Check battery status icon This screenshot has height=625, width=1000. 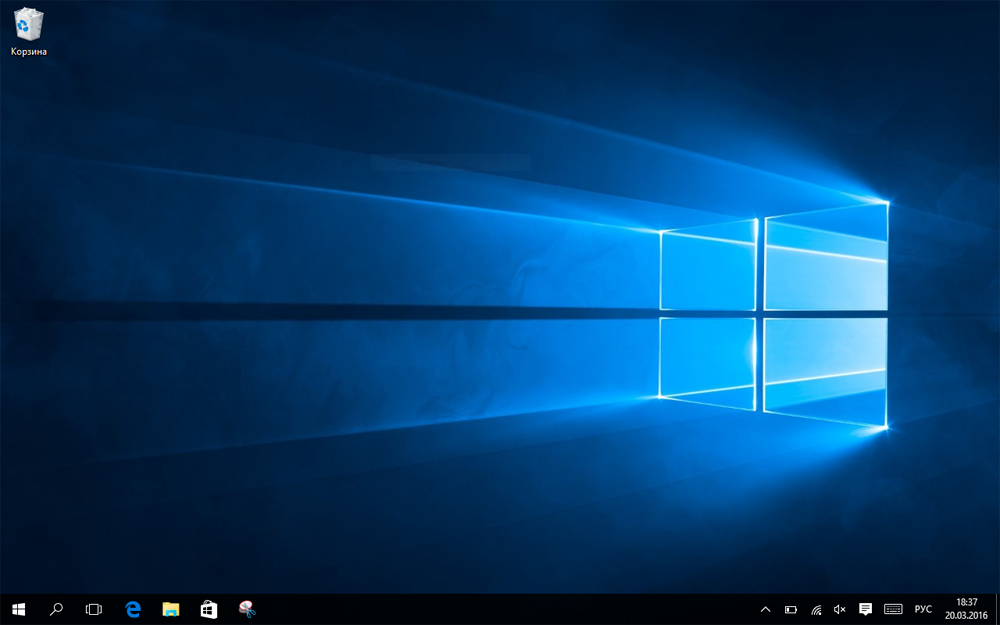pos(791,610)
